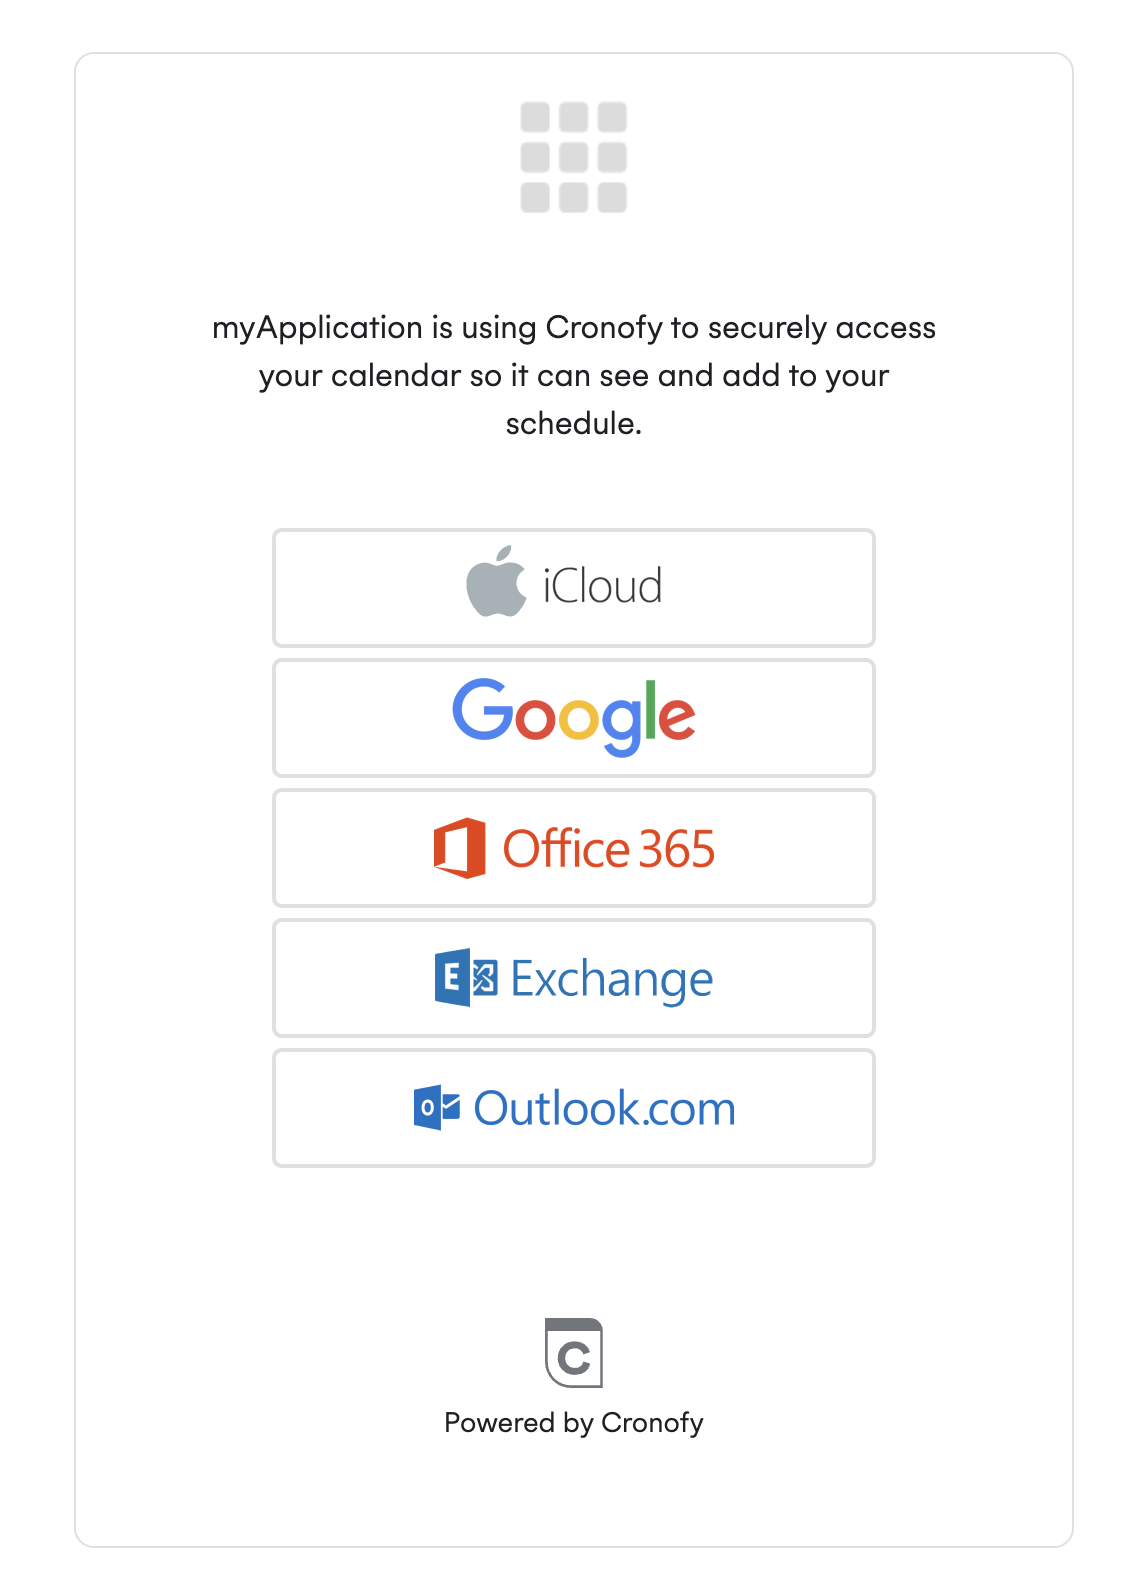This screenshot has width=1132, height=1586.
Task: Click the word myApplication in the description
Action: [x=317, y=328]
